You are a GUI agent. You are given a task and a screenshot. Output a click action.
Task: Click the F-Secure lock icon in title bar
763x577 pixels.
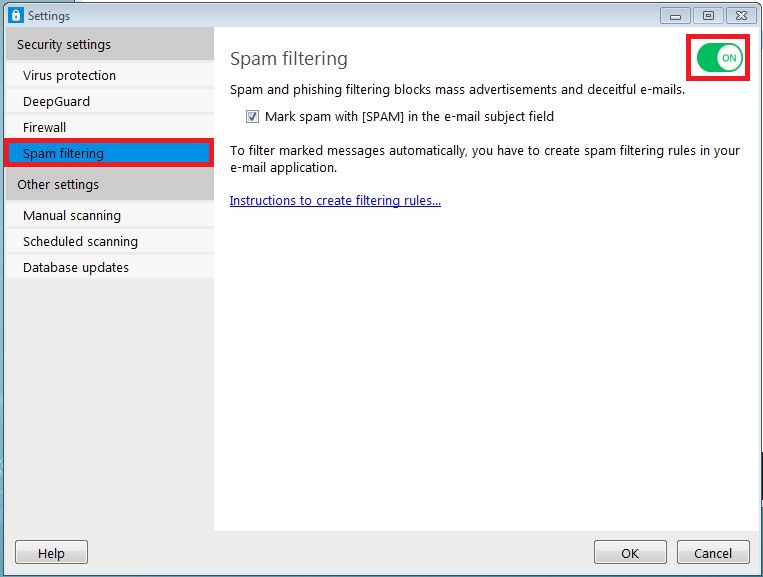(15, 16)
